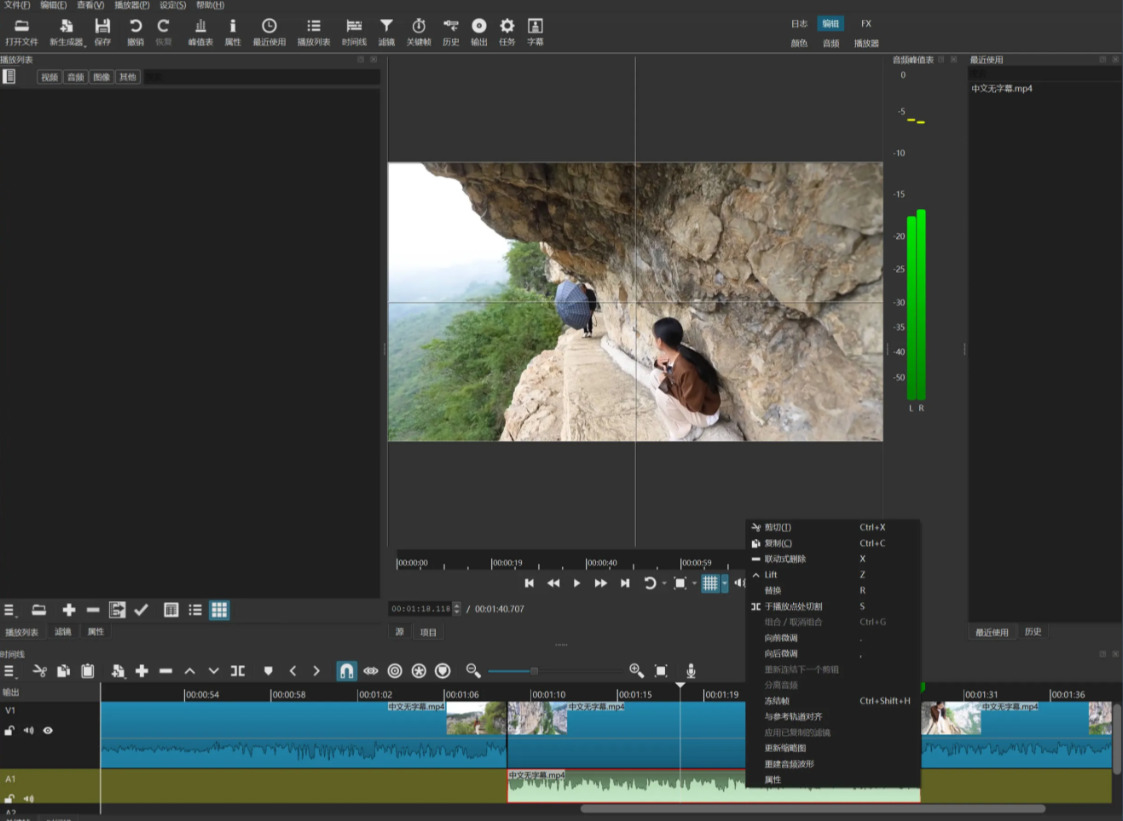Click the 撤销 (undo) arrow icon
The width and height of the screenshot is (1123, 821).
pos(135,32)
